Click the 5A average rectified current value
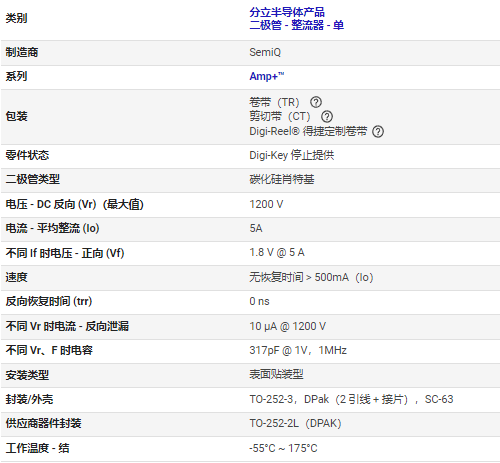The height and width of the screenshot is (463, 500). pos(256,228)
